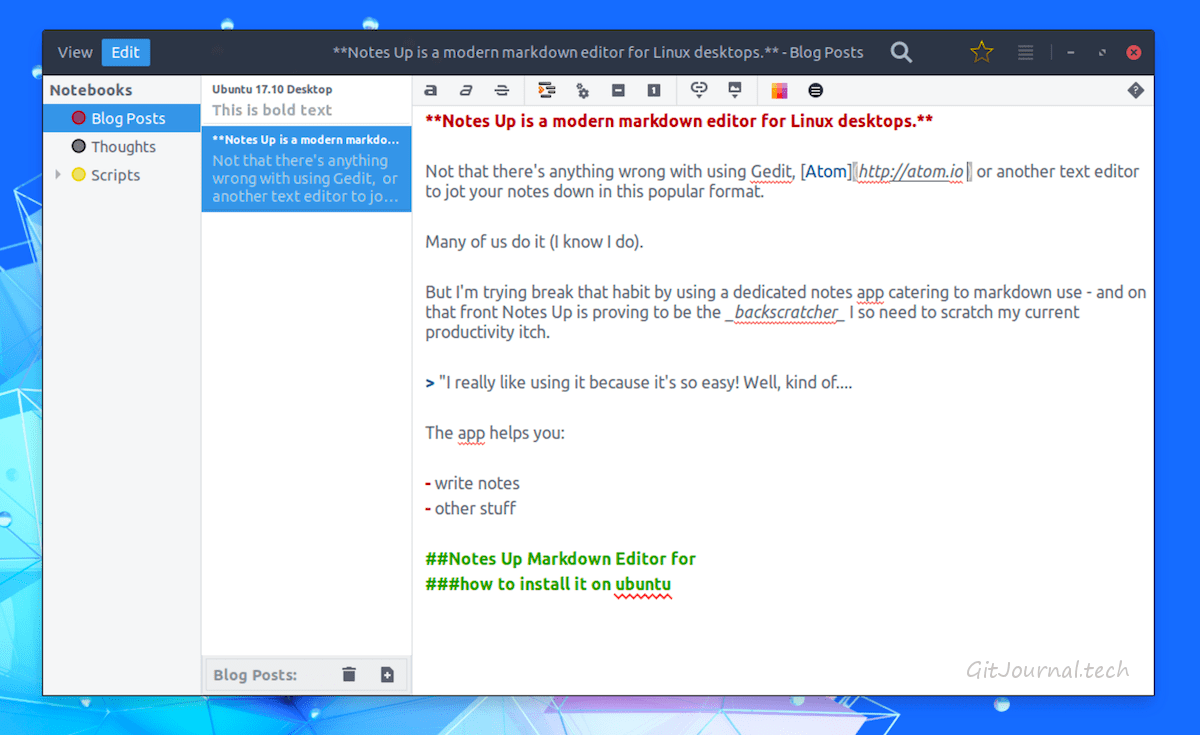Minimize the Notes Up window
The height and width of the screenshot is (735, 1200).
1071,52
